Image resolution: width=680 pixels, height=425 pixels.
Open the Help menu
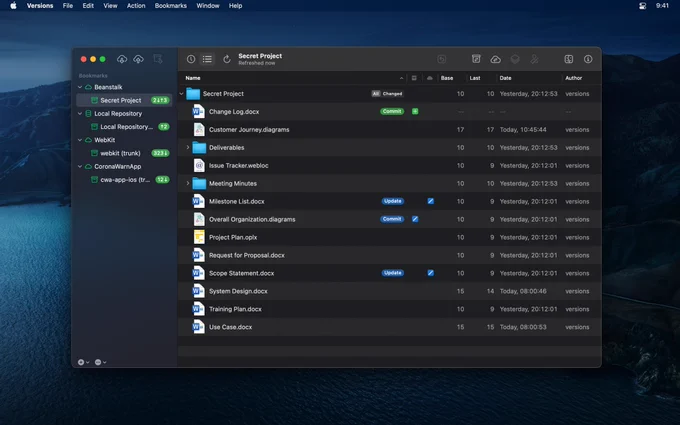click(235, 6)
